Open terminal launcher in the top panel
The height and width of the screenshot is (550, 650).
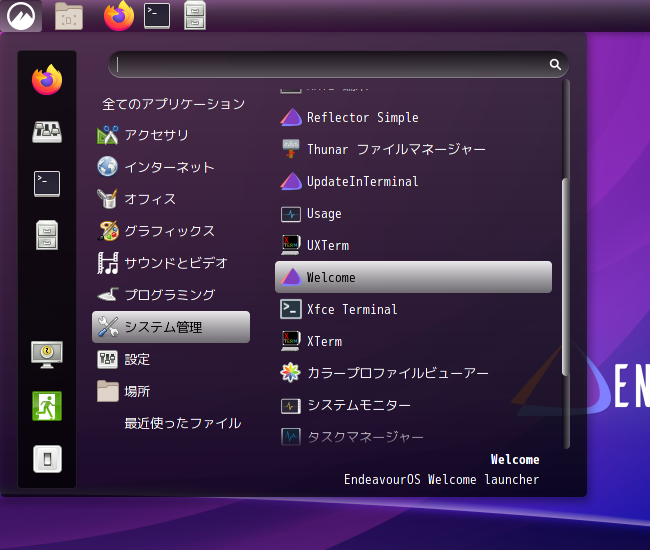click(157, 16)
